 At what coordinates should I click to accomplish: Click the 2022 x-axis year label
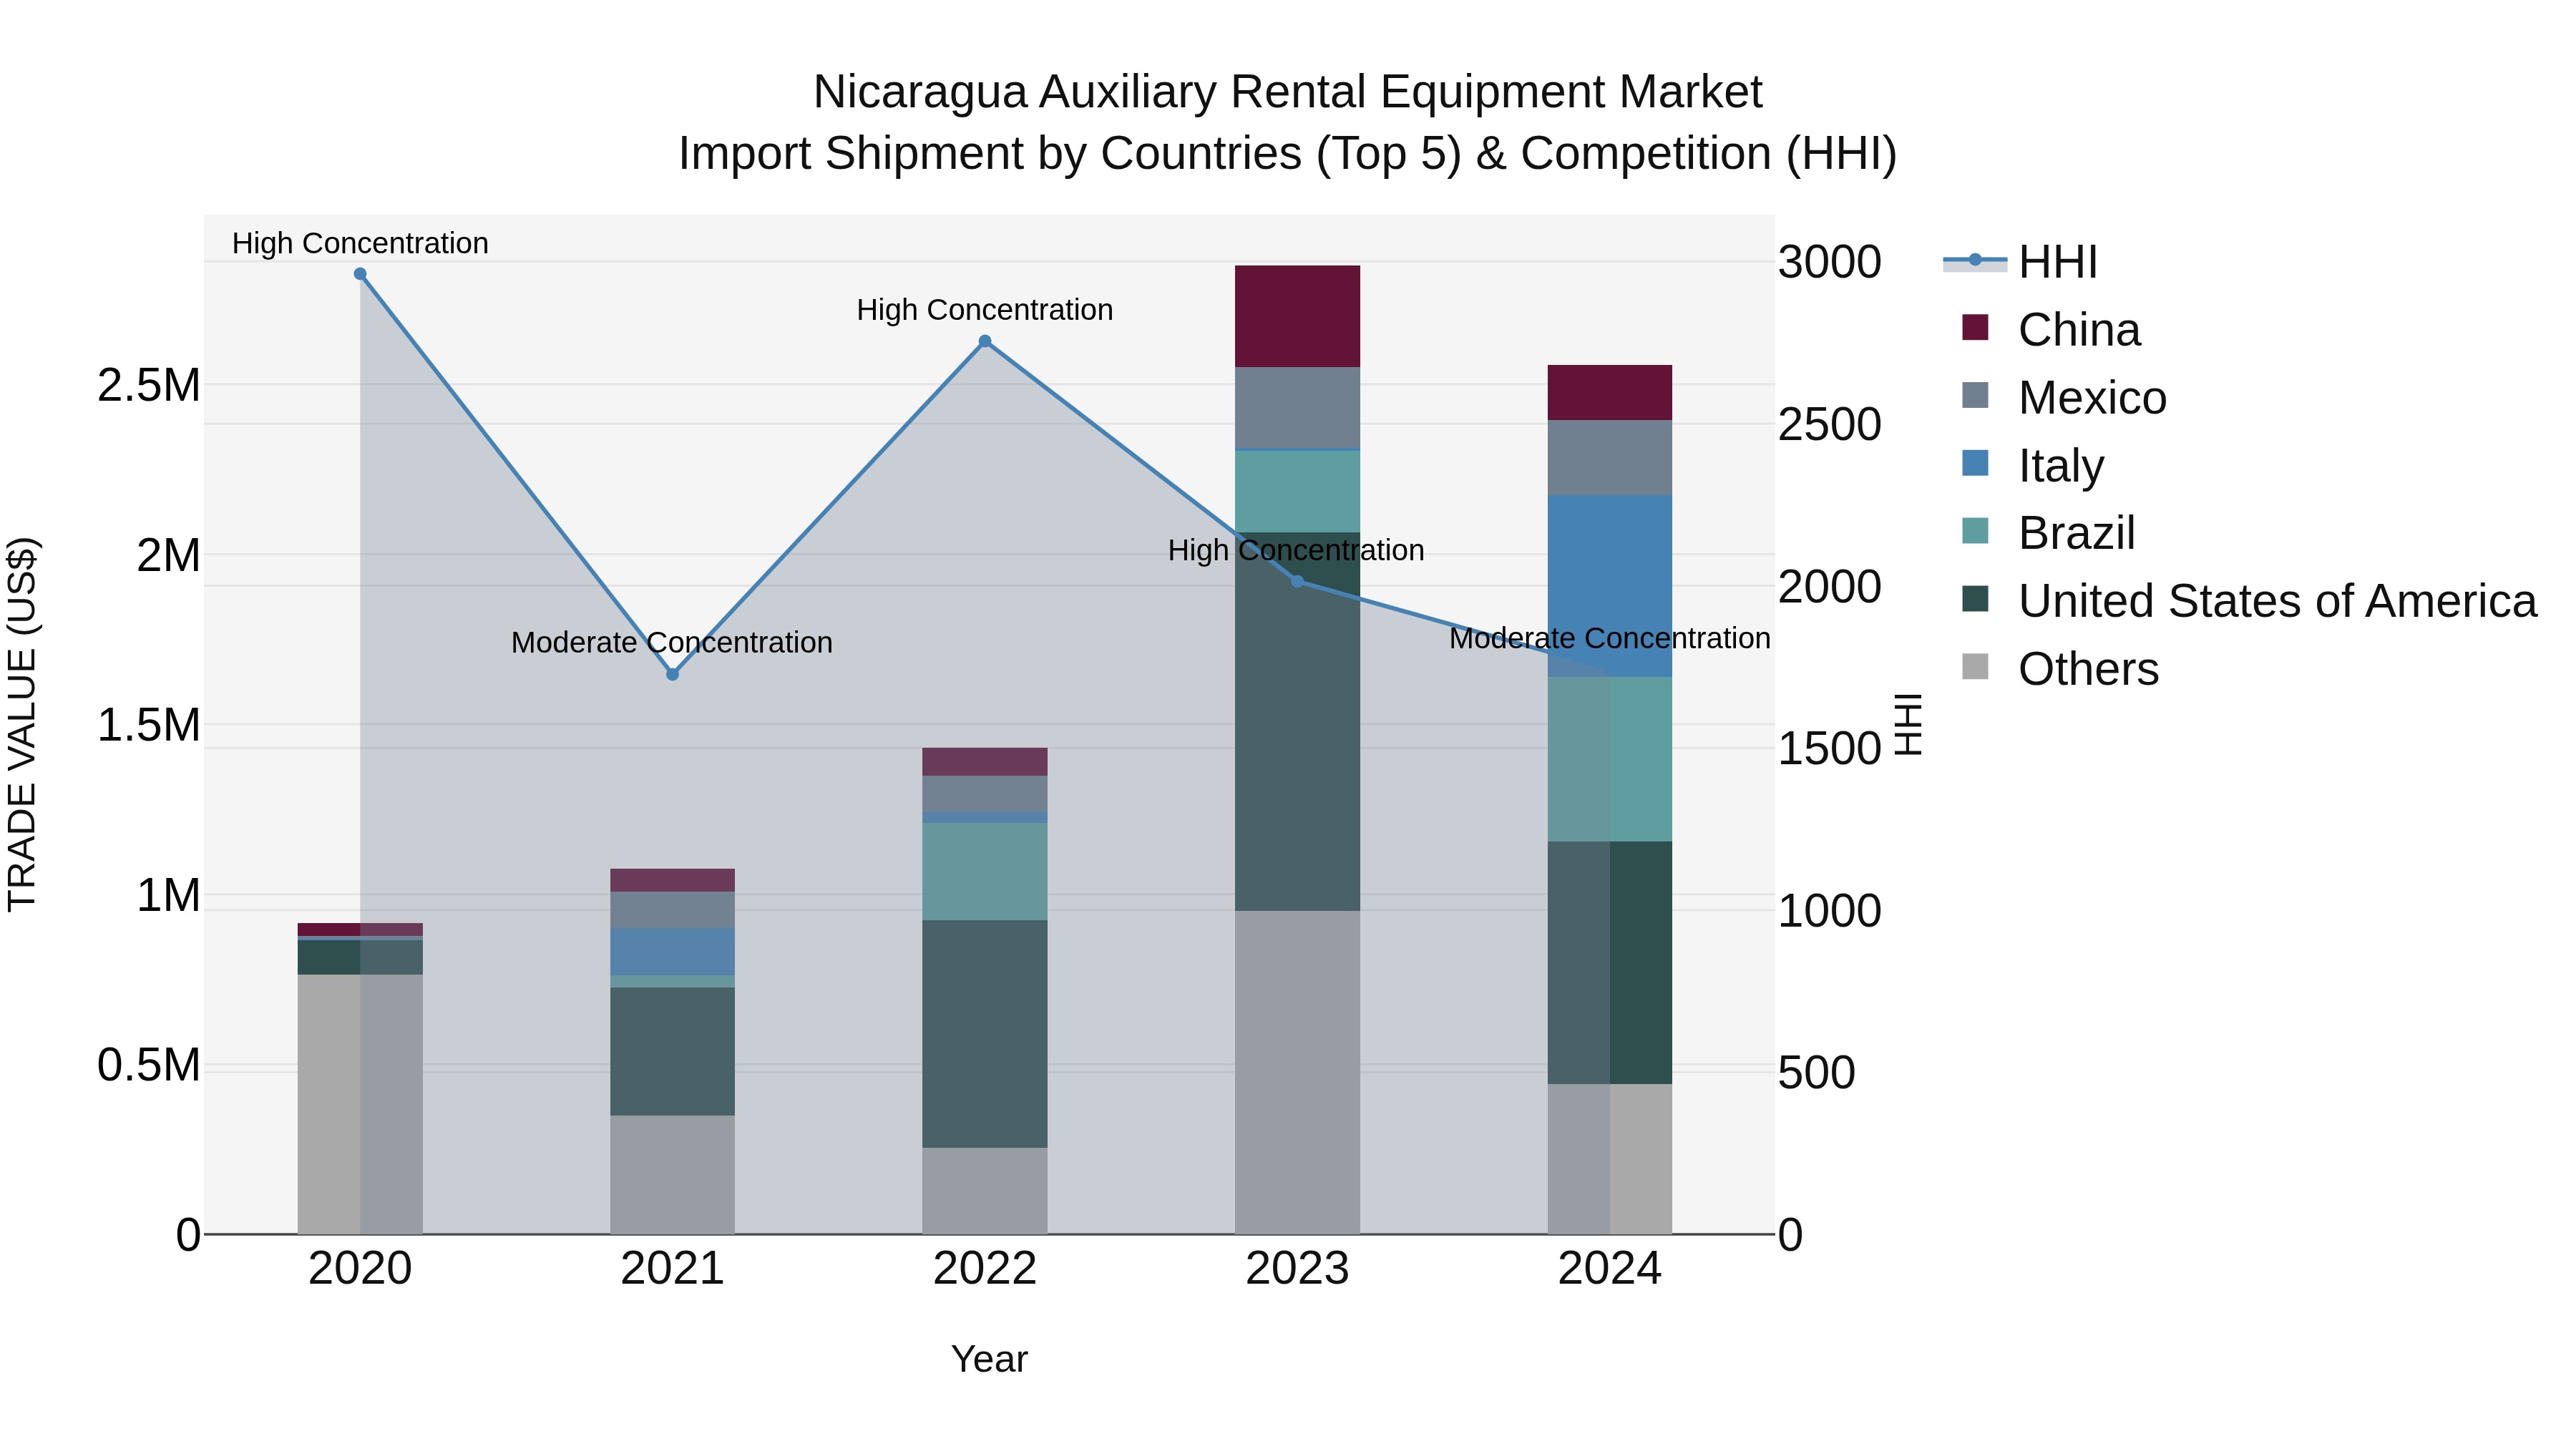985,1269
